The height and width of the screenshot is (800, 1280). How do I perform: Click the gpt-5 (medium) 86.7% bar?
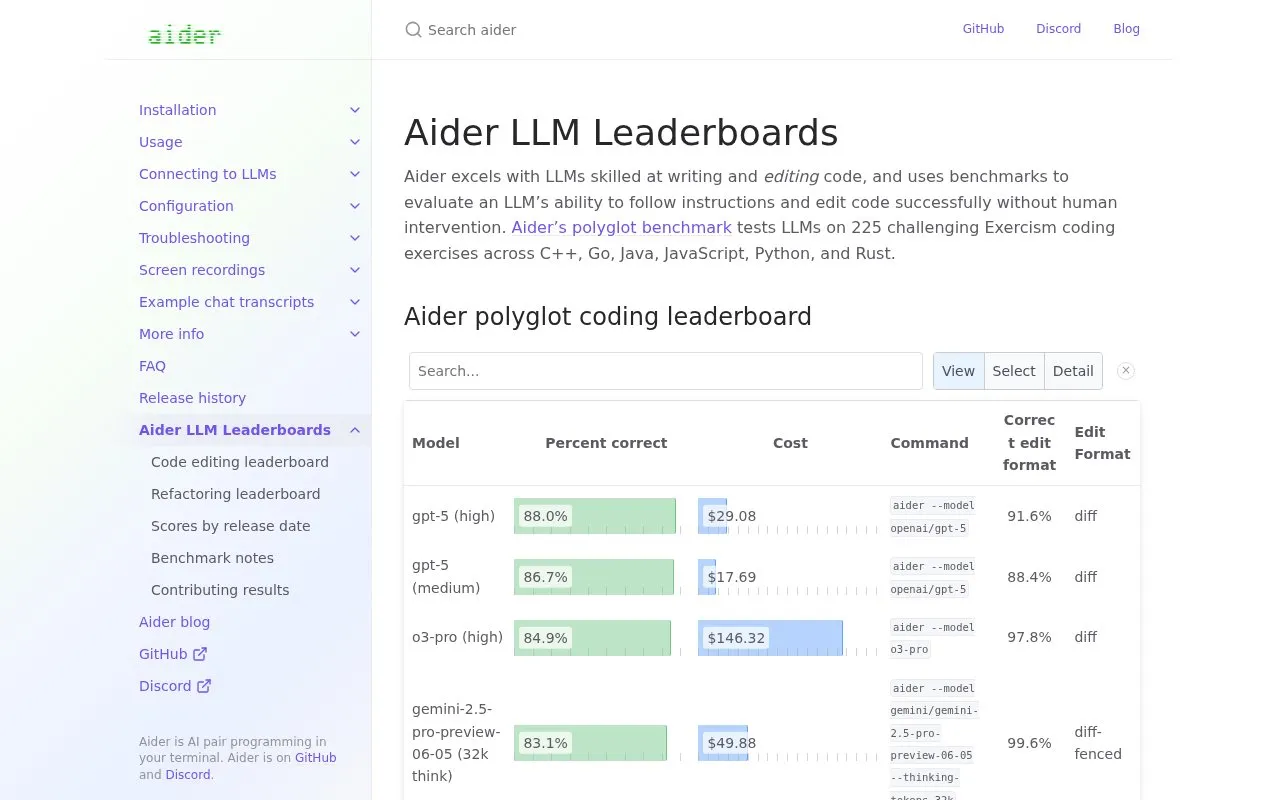click(594, 577)
